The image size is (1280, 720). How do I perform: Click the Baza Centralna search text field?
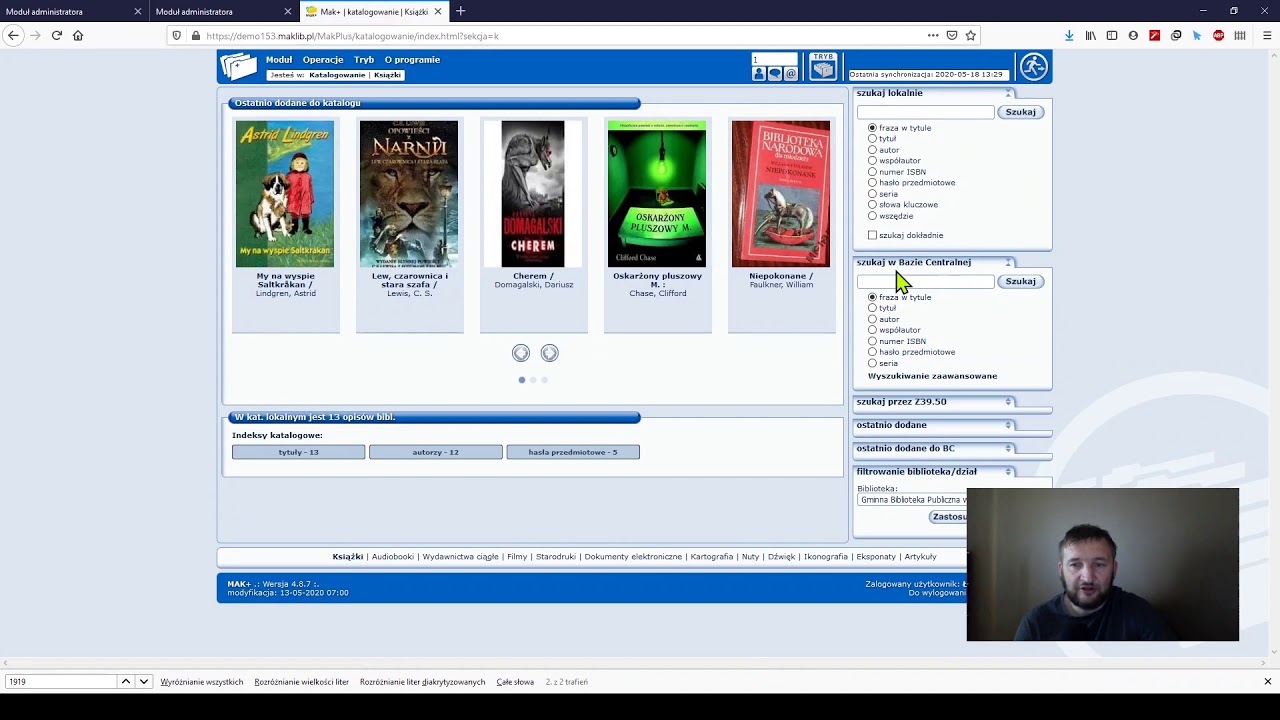[x=926, y=281]
